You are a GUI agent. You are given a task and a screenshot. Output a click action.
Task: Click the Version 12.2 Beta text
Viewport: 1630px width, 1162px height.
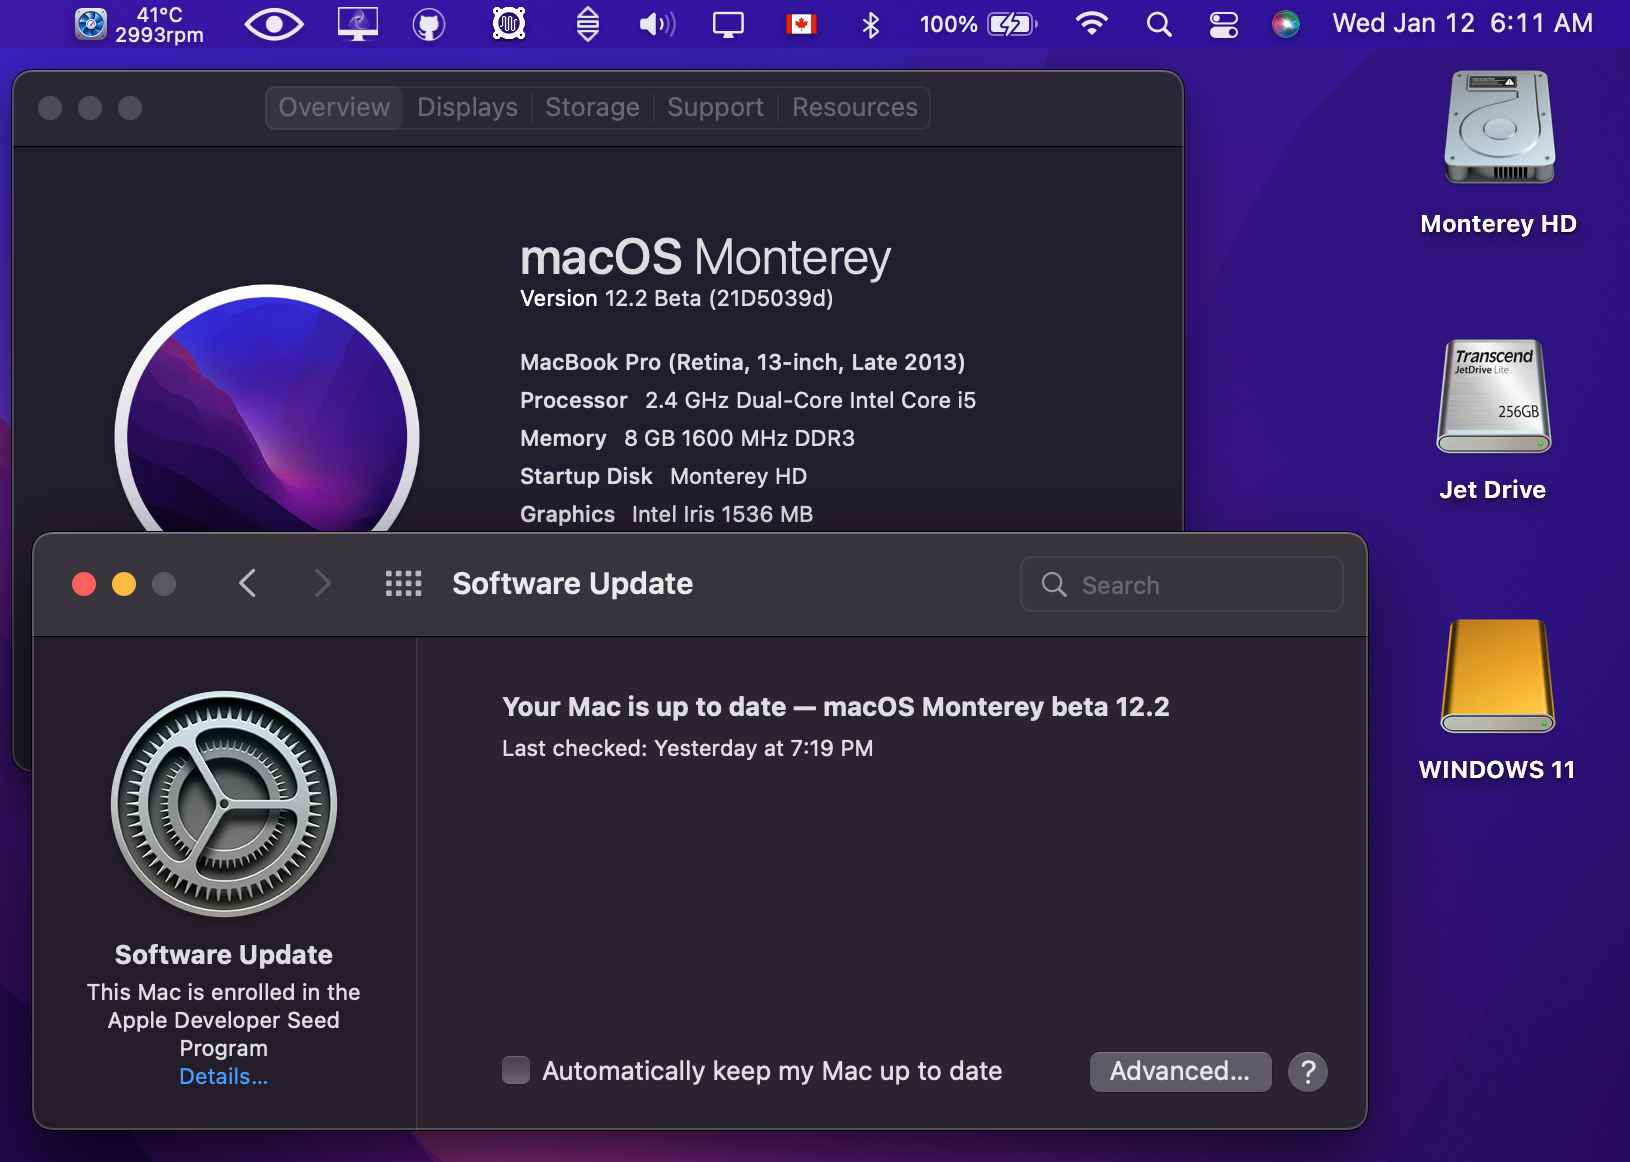point(676,298)
